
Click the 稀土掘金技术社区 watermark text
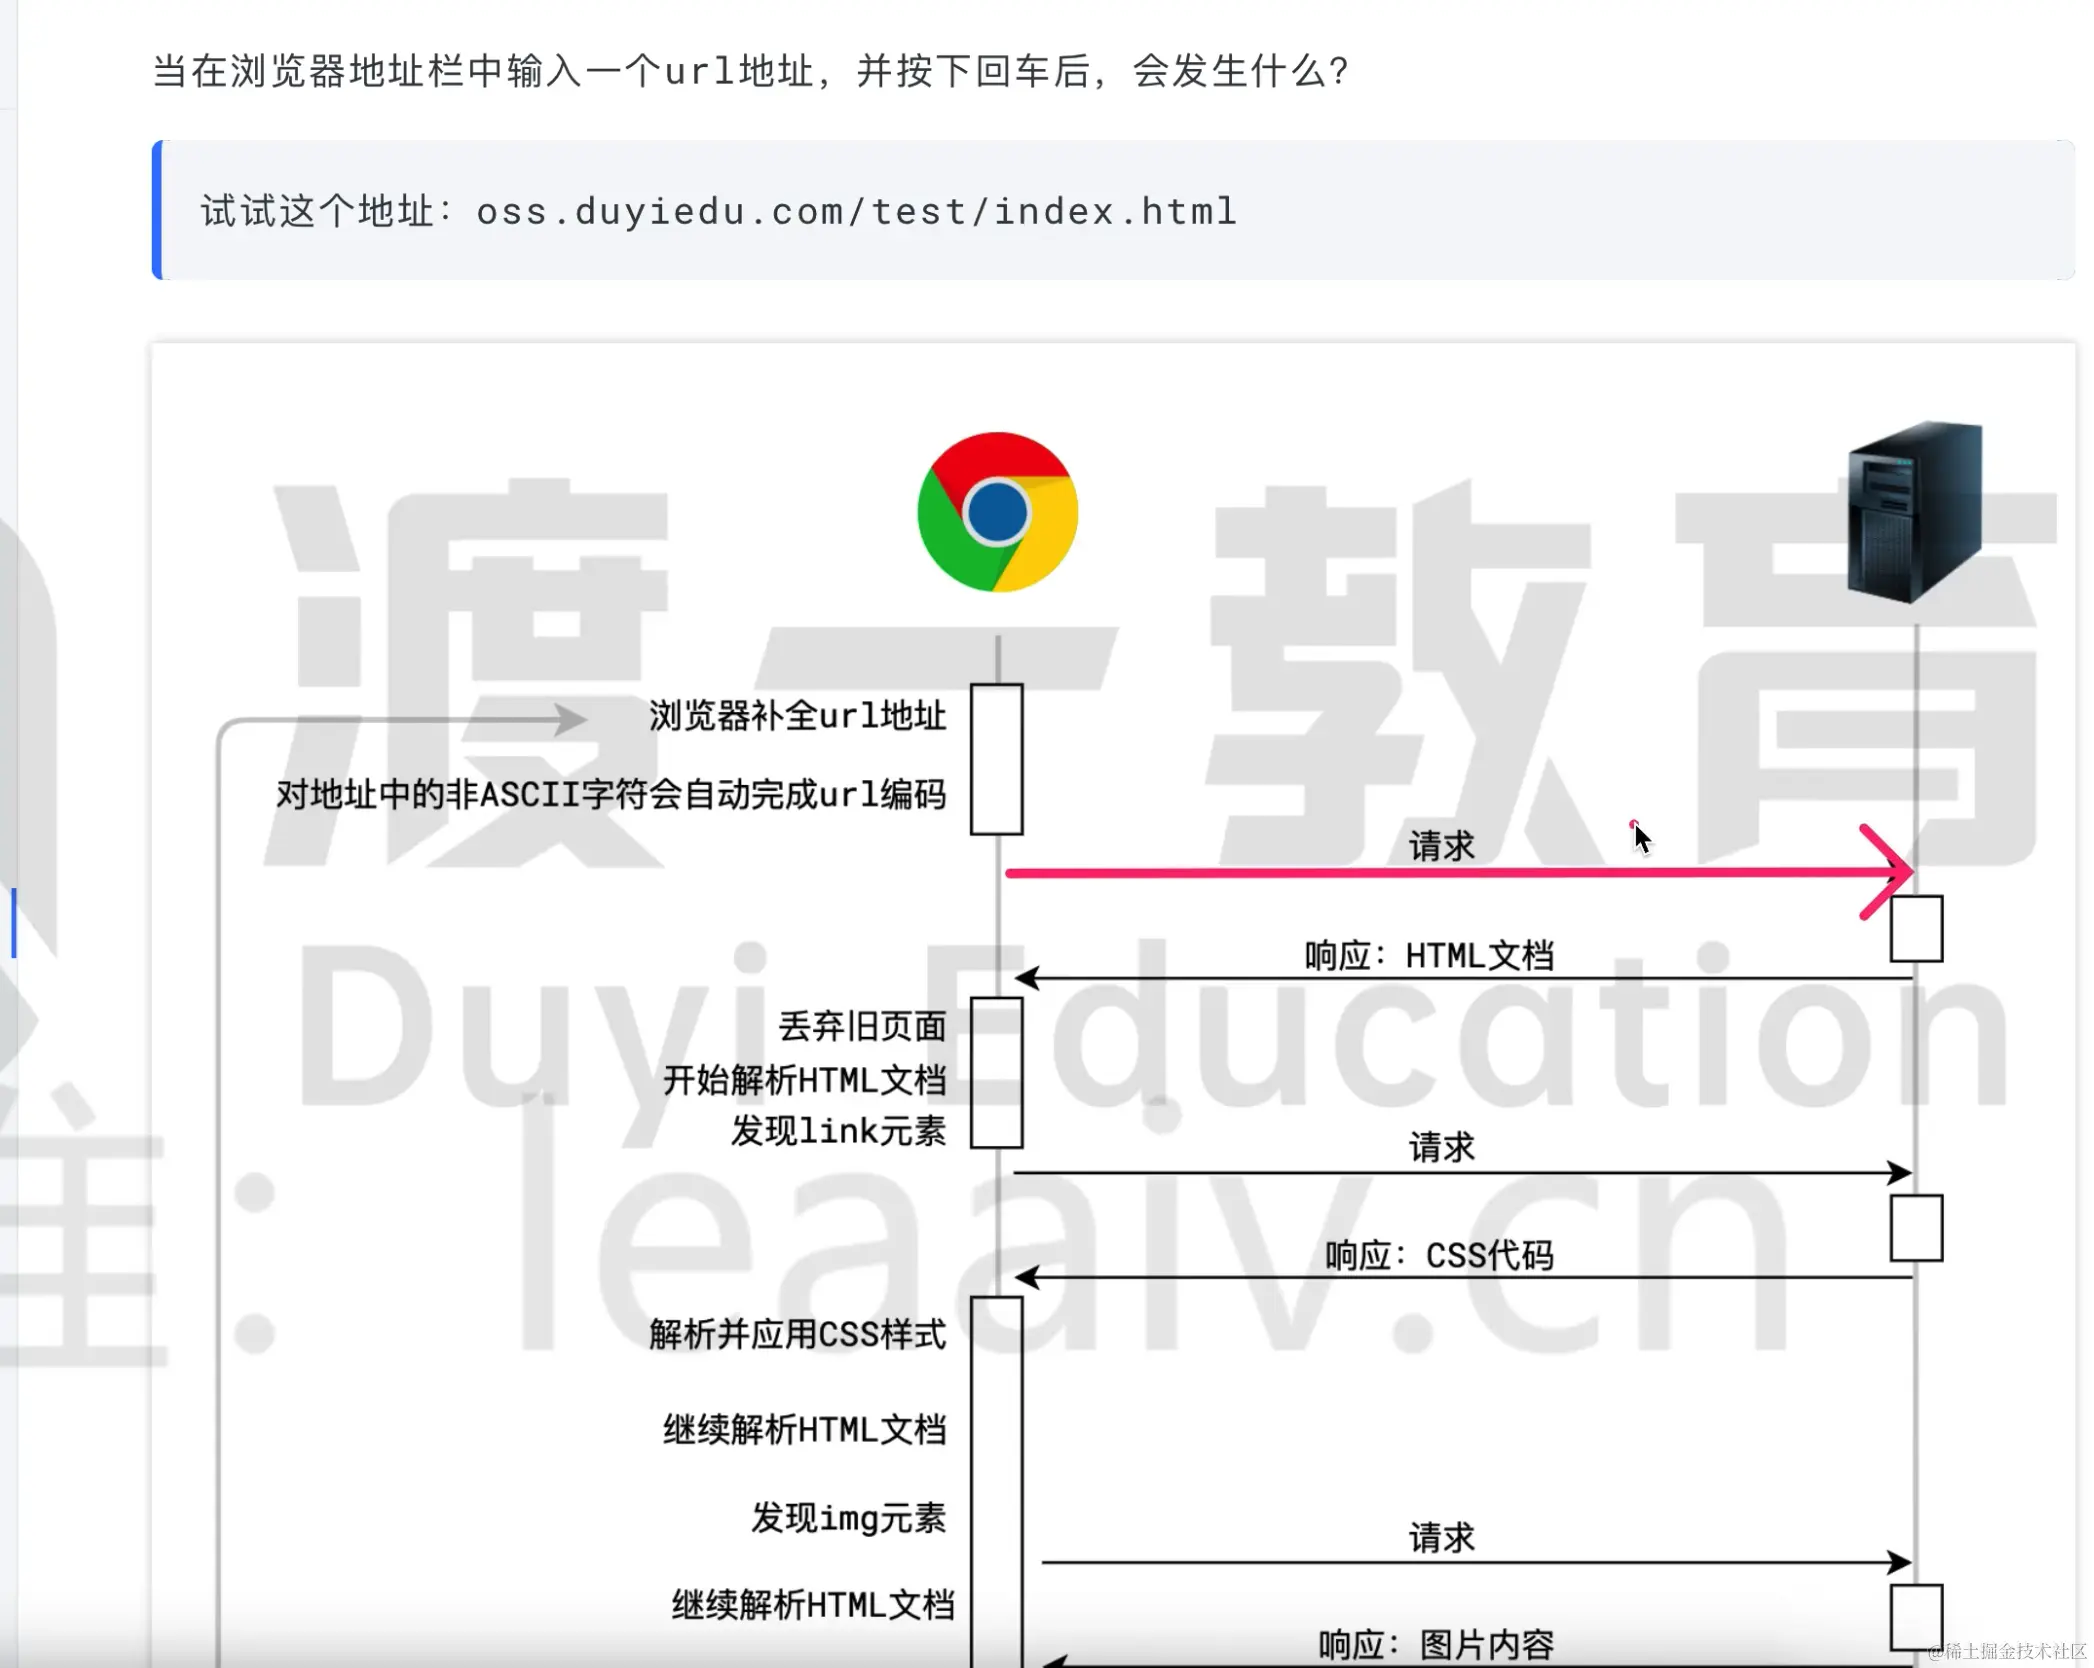tap(2005, 1651)
